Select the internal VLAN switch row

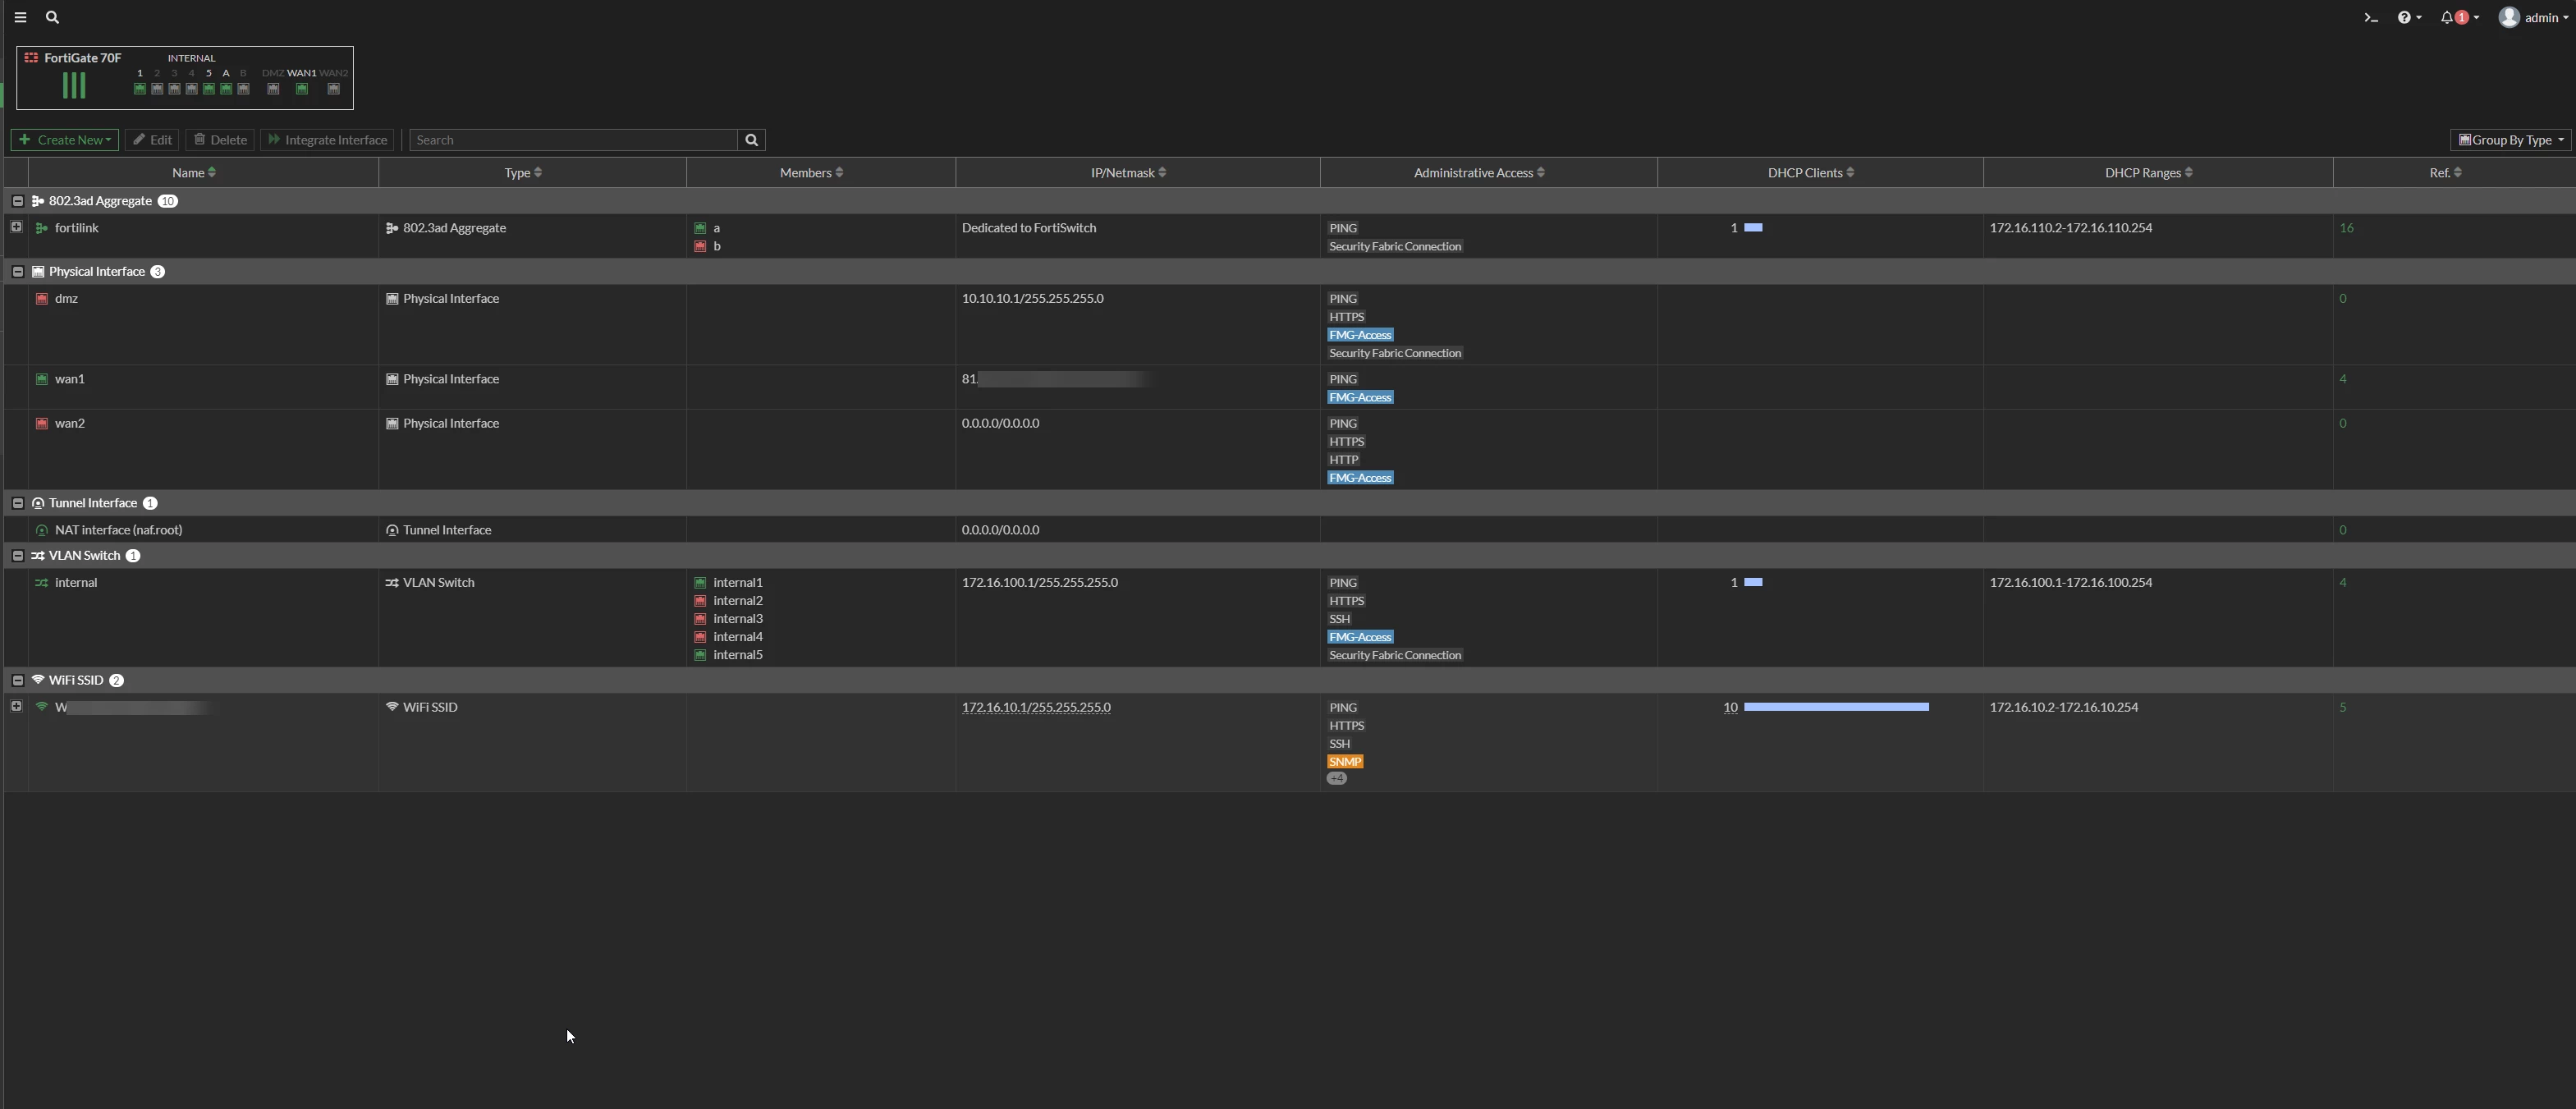coord(1290,618)
